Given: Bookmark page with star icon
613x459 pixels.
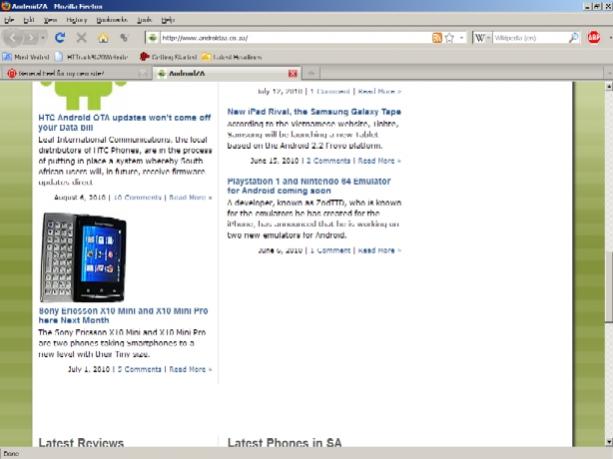Looking at the screenshot, I should 449,38.
